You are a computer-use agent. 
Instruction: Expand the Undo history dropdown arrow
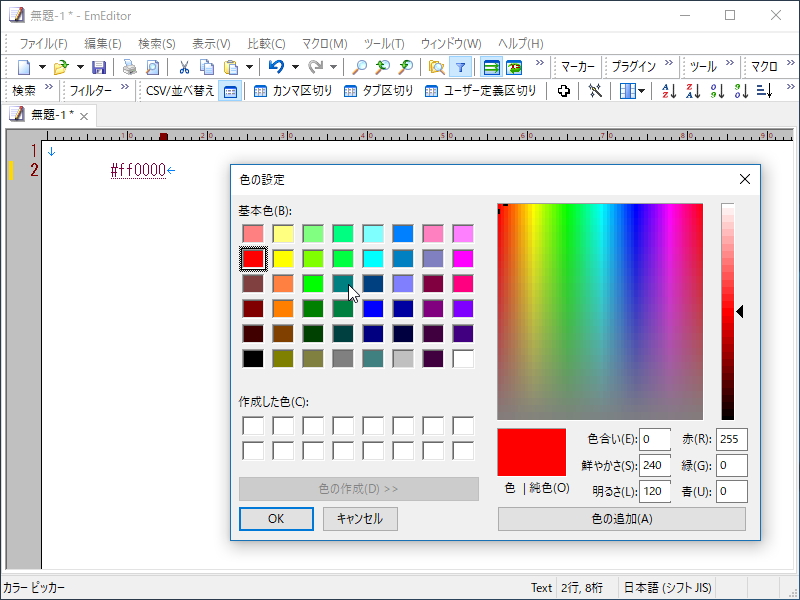click(x=294, y=67)
